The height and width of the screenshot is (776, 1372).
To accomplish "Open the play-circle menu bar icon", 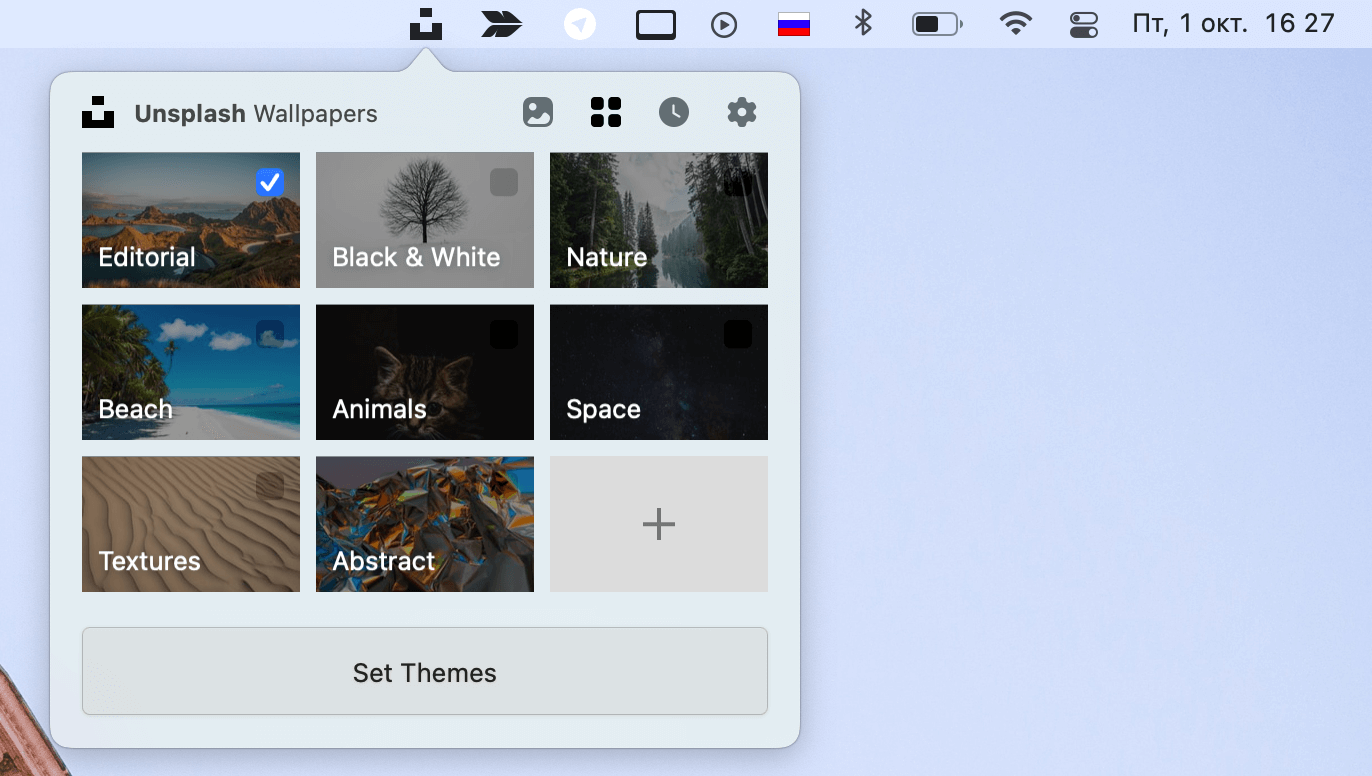I will [x=724, y=25].
